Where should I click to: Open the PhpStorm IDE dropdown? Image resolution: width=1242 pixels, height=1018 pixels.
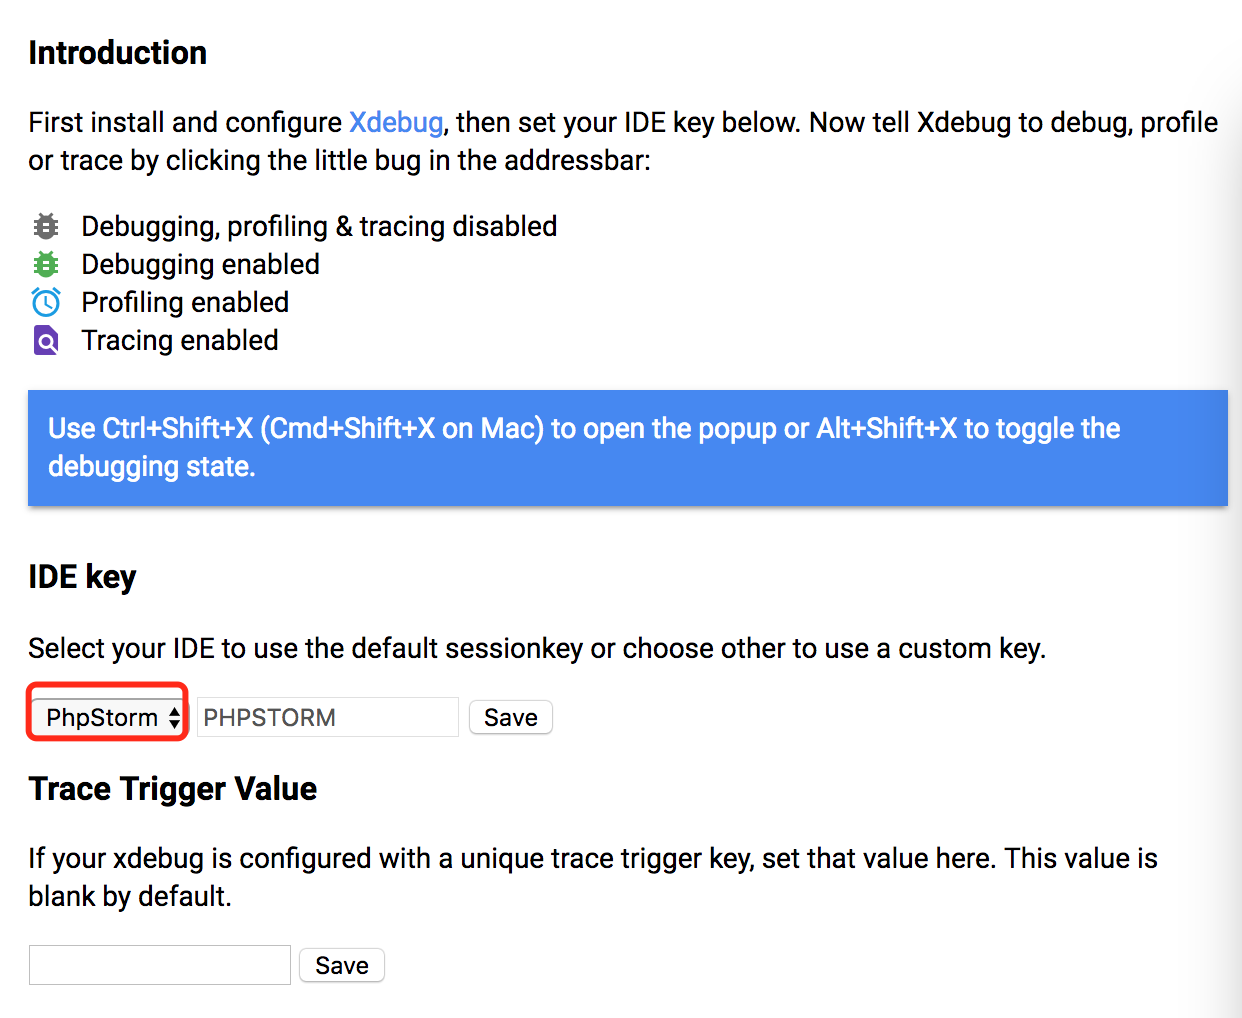point(107,717)
